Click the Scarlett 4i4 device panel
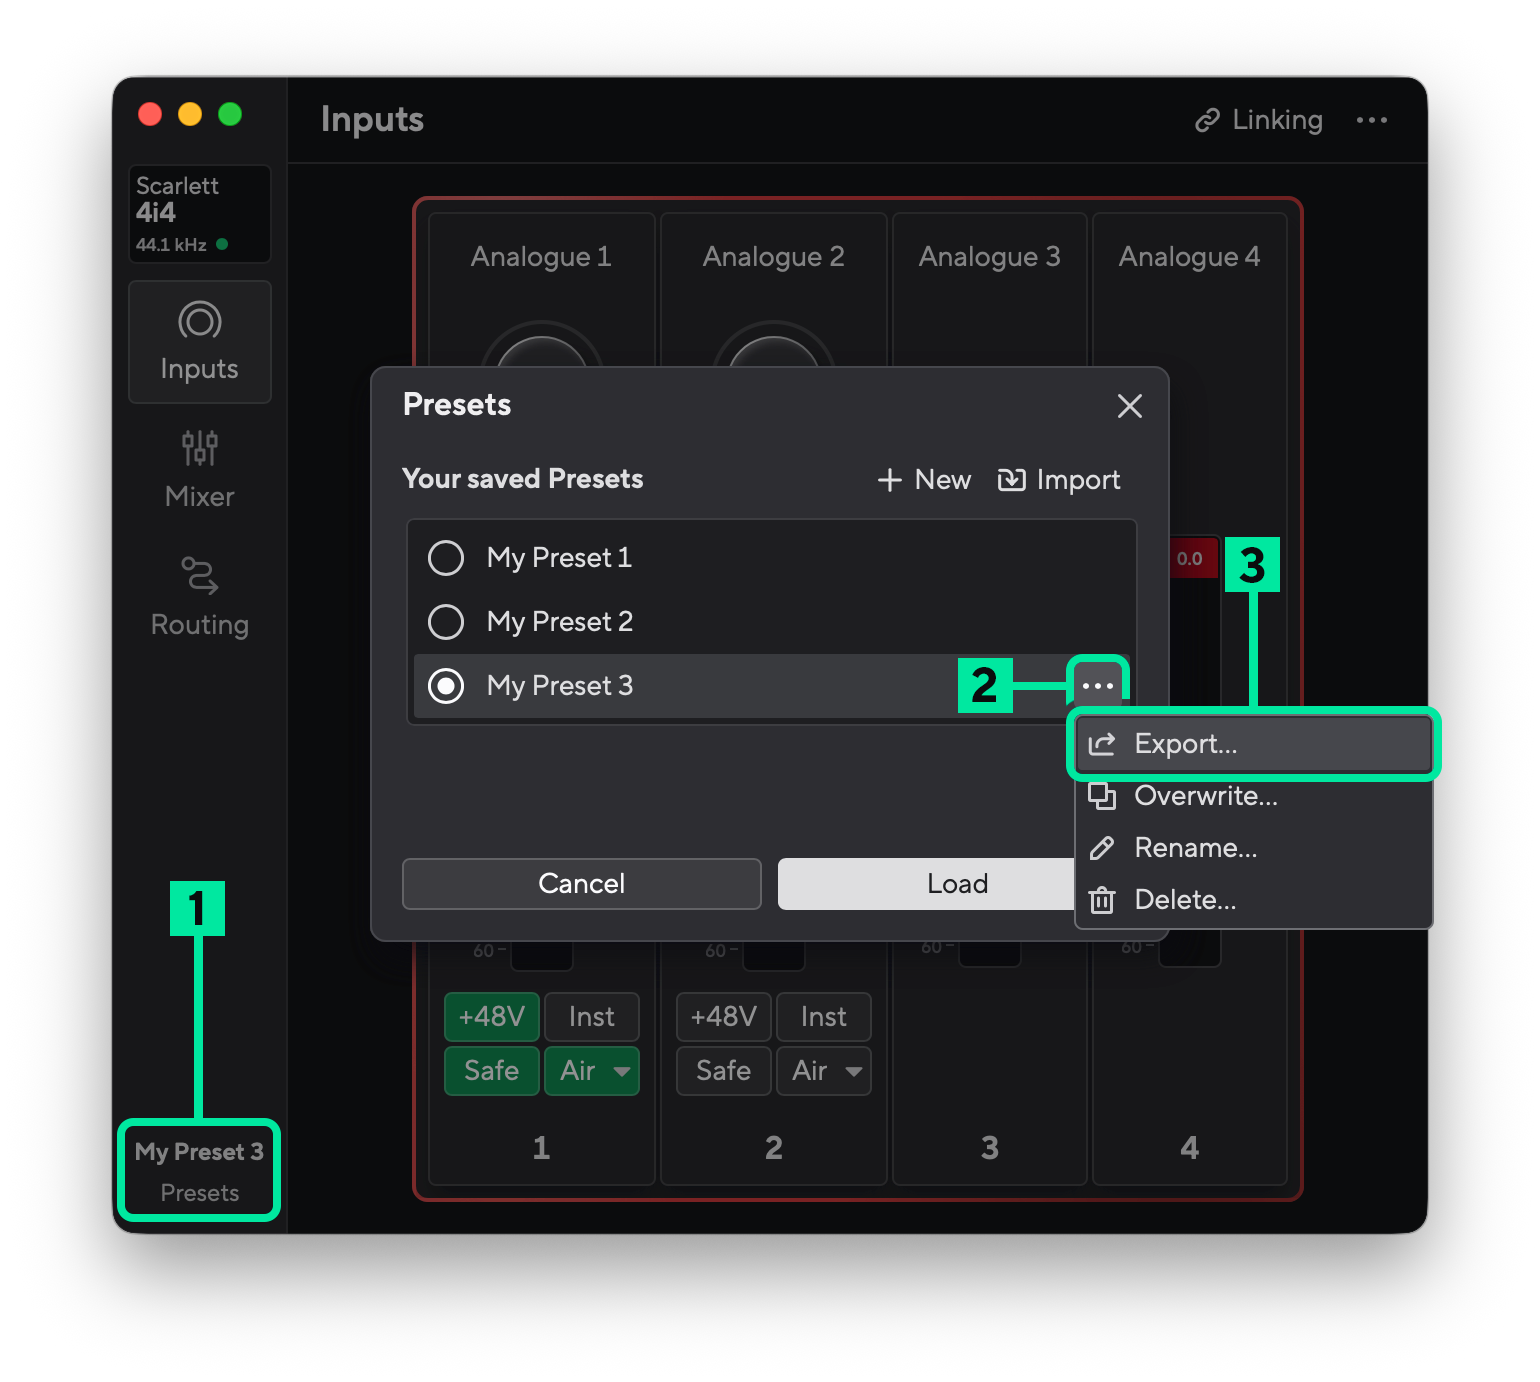 pos(200,214)
